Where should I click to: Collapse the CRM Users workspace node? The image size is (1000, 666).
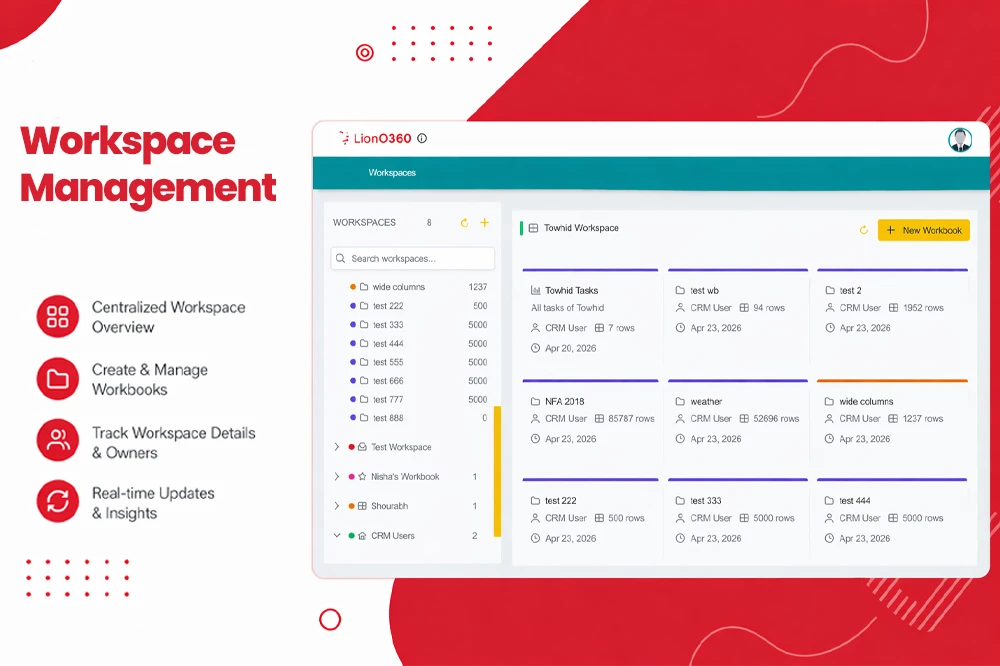pyautogui.click(x=337, y=536)
